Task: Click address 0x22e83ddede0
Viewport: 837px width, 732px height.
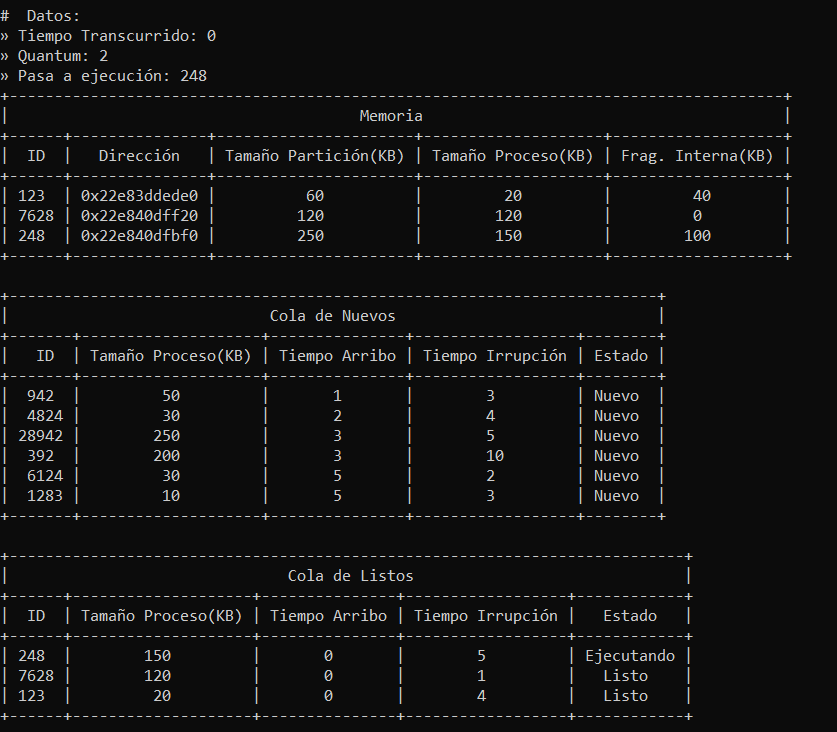Action: [x=139, y=196]
